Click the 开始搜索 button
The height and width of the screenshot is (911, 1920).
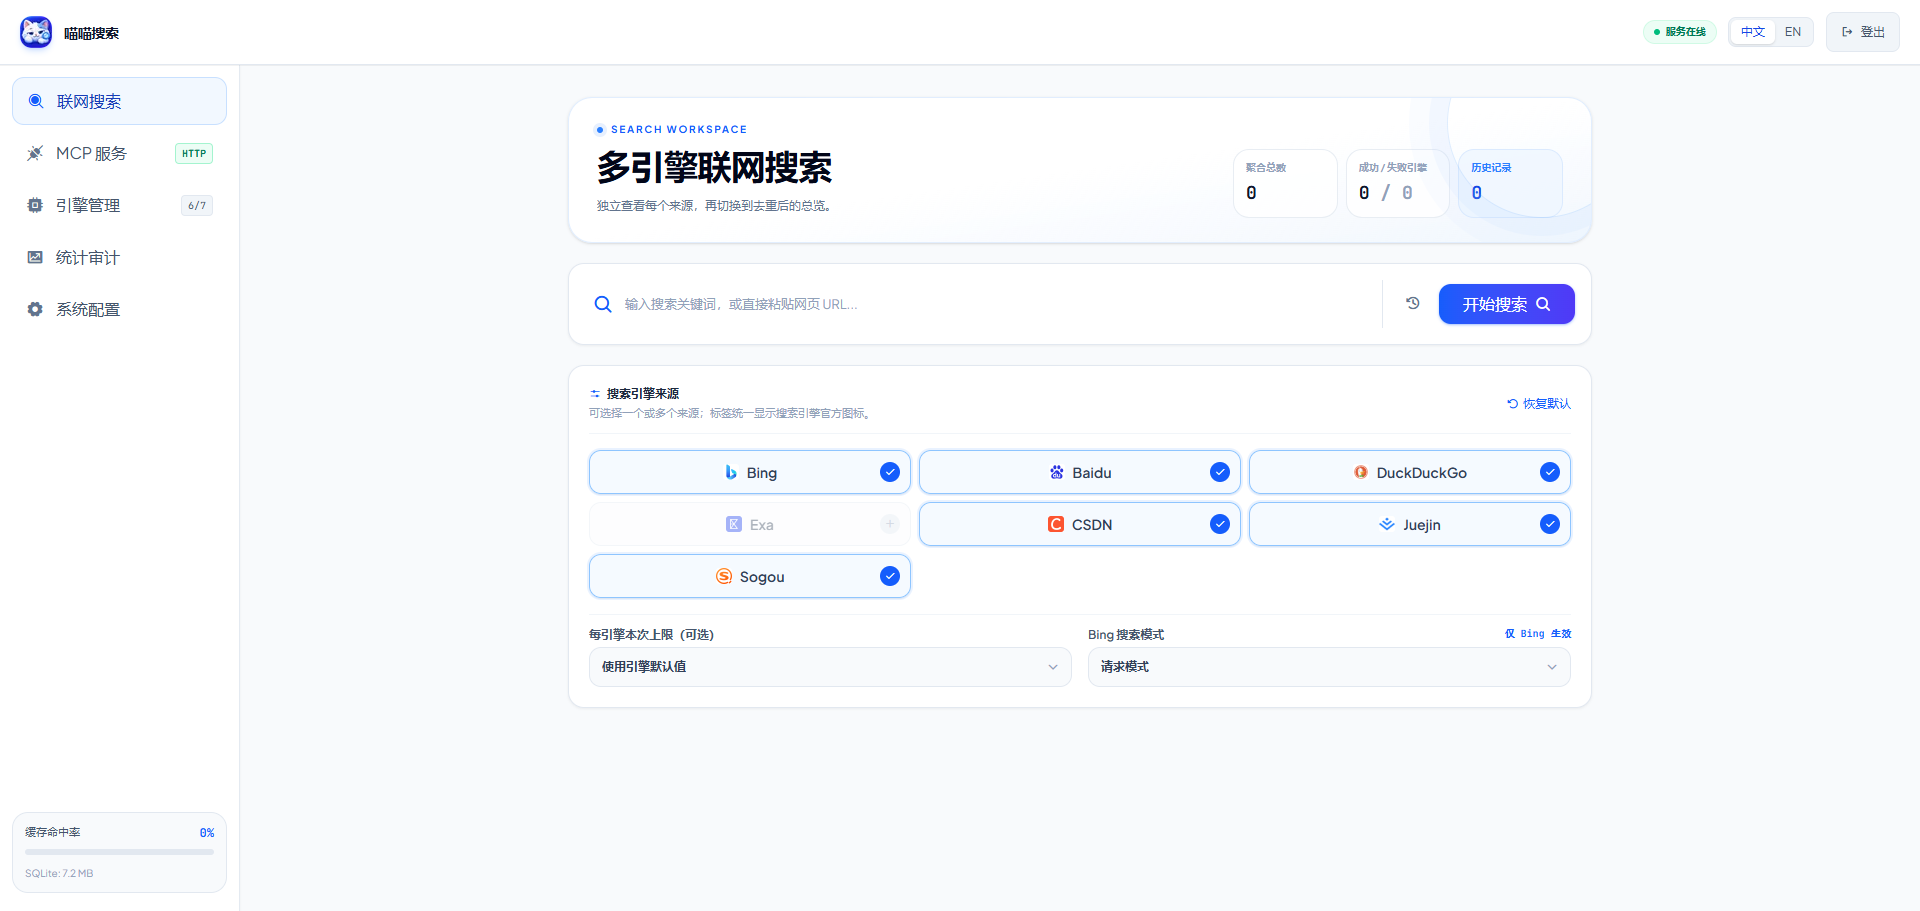(x=1507, y=304)
